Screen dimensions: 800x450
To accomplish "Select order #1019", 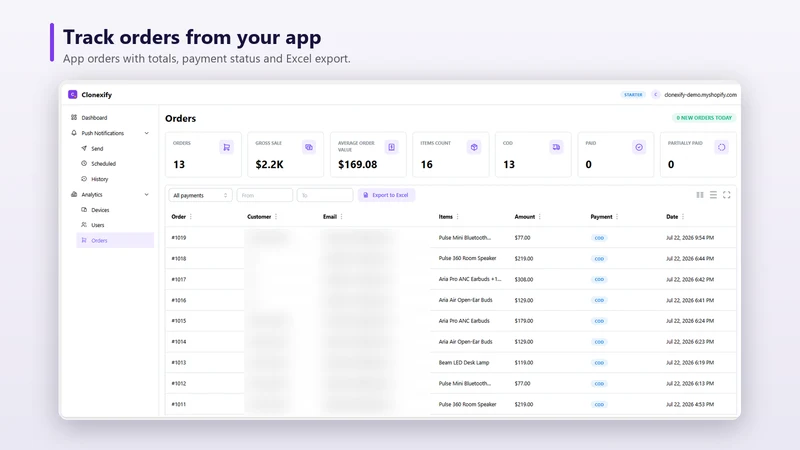I will [x=179, y=238].
